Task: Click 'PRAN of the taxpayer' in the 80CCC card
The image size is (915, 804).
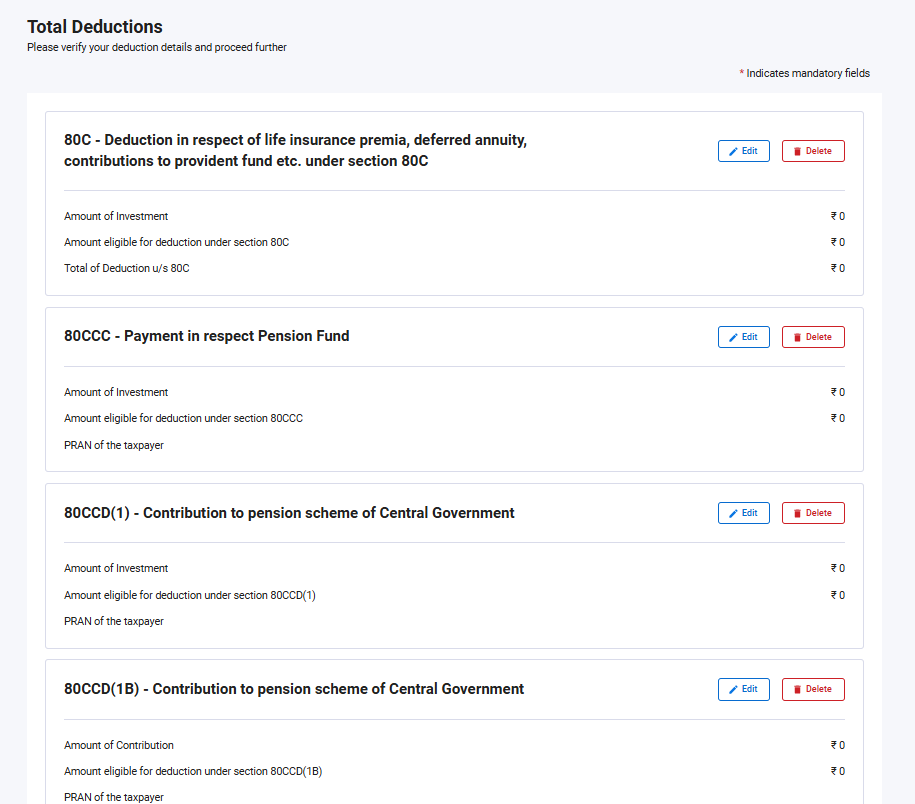Action: [114, 445]
